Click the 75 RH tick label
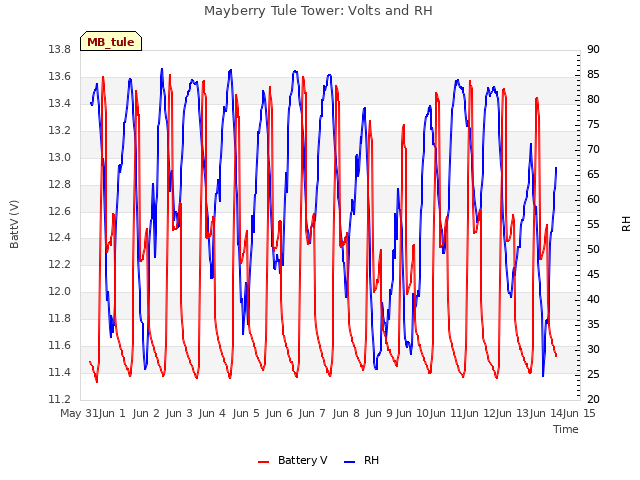The image size is (640, 480). pyautogui.click(x=593, y=124)
